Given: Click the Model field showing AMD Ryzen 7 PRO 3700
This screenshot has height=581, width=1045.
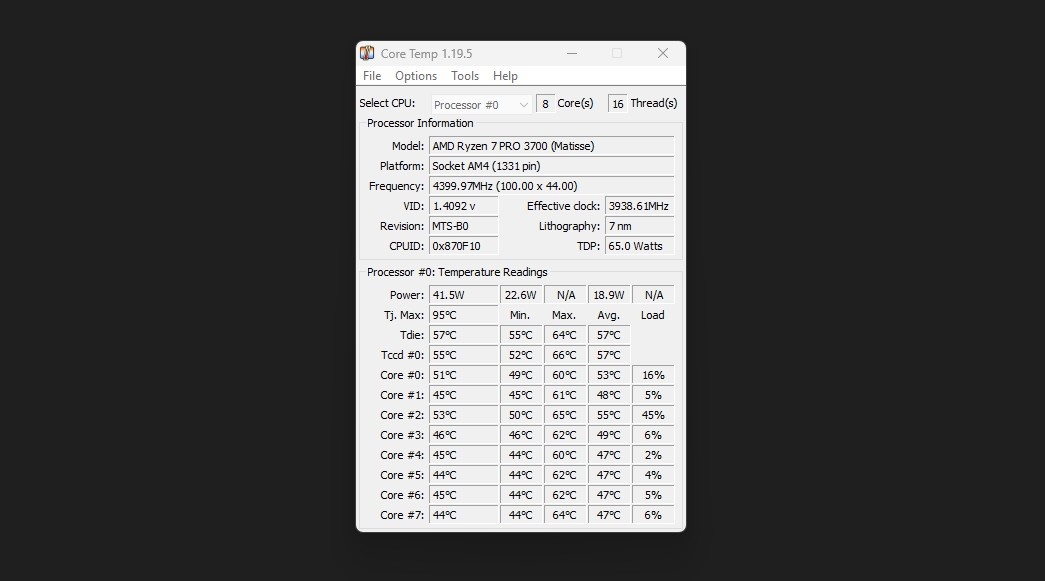Looking at the screenshot, I should [550, 145].
